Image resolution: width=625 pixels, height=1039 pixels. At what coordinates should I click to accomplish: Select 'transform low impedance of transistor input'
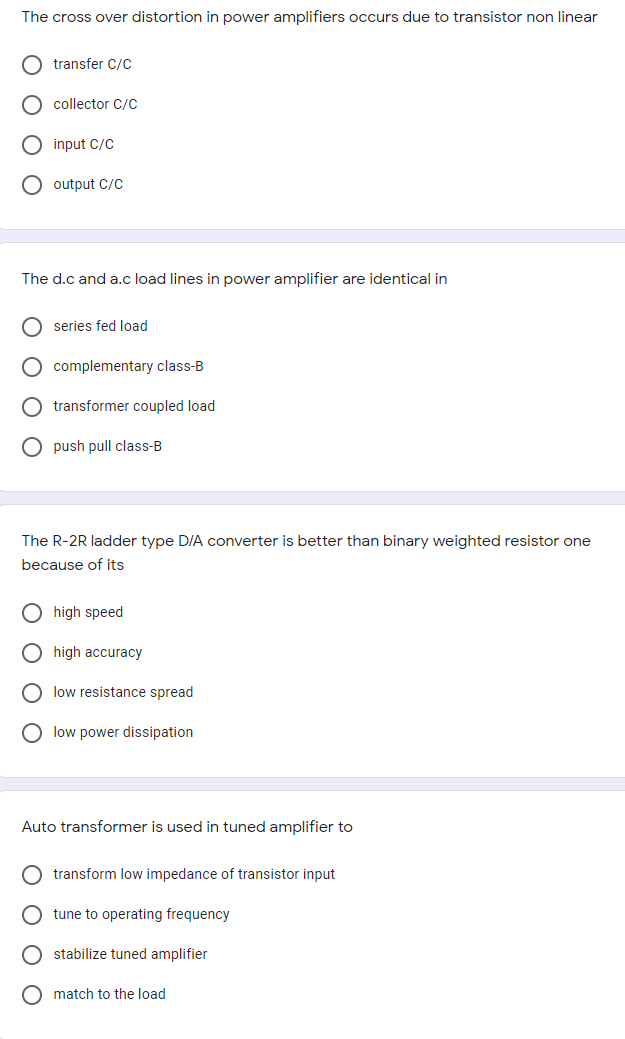[32, 875]
